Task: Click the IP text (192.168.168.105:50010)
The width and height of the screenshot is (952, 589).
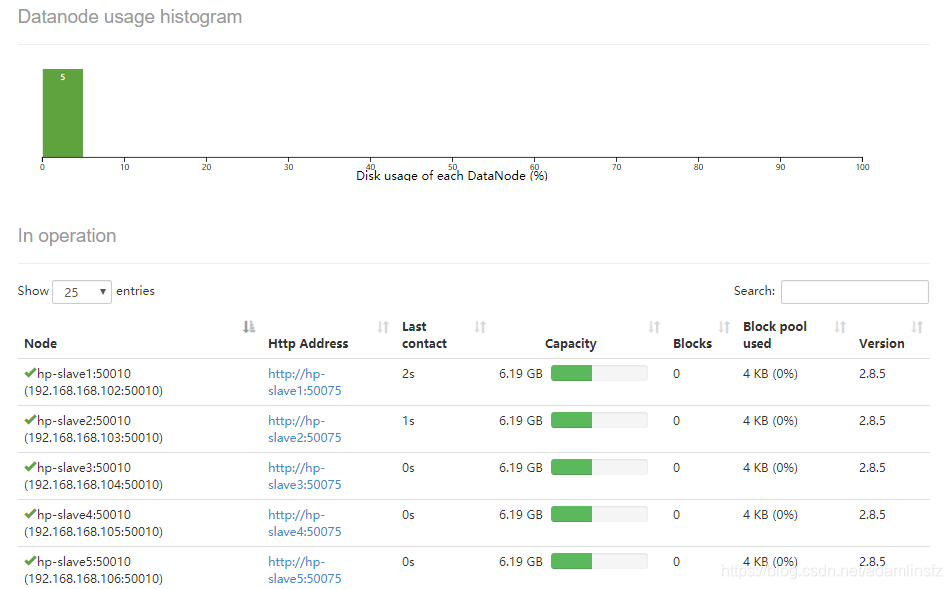Action: pyautogui.click(x=94, y=531)
